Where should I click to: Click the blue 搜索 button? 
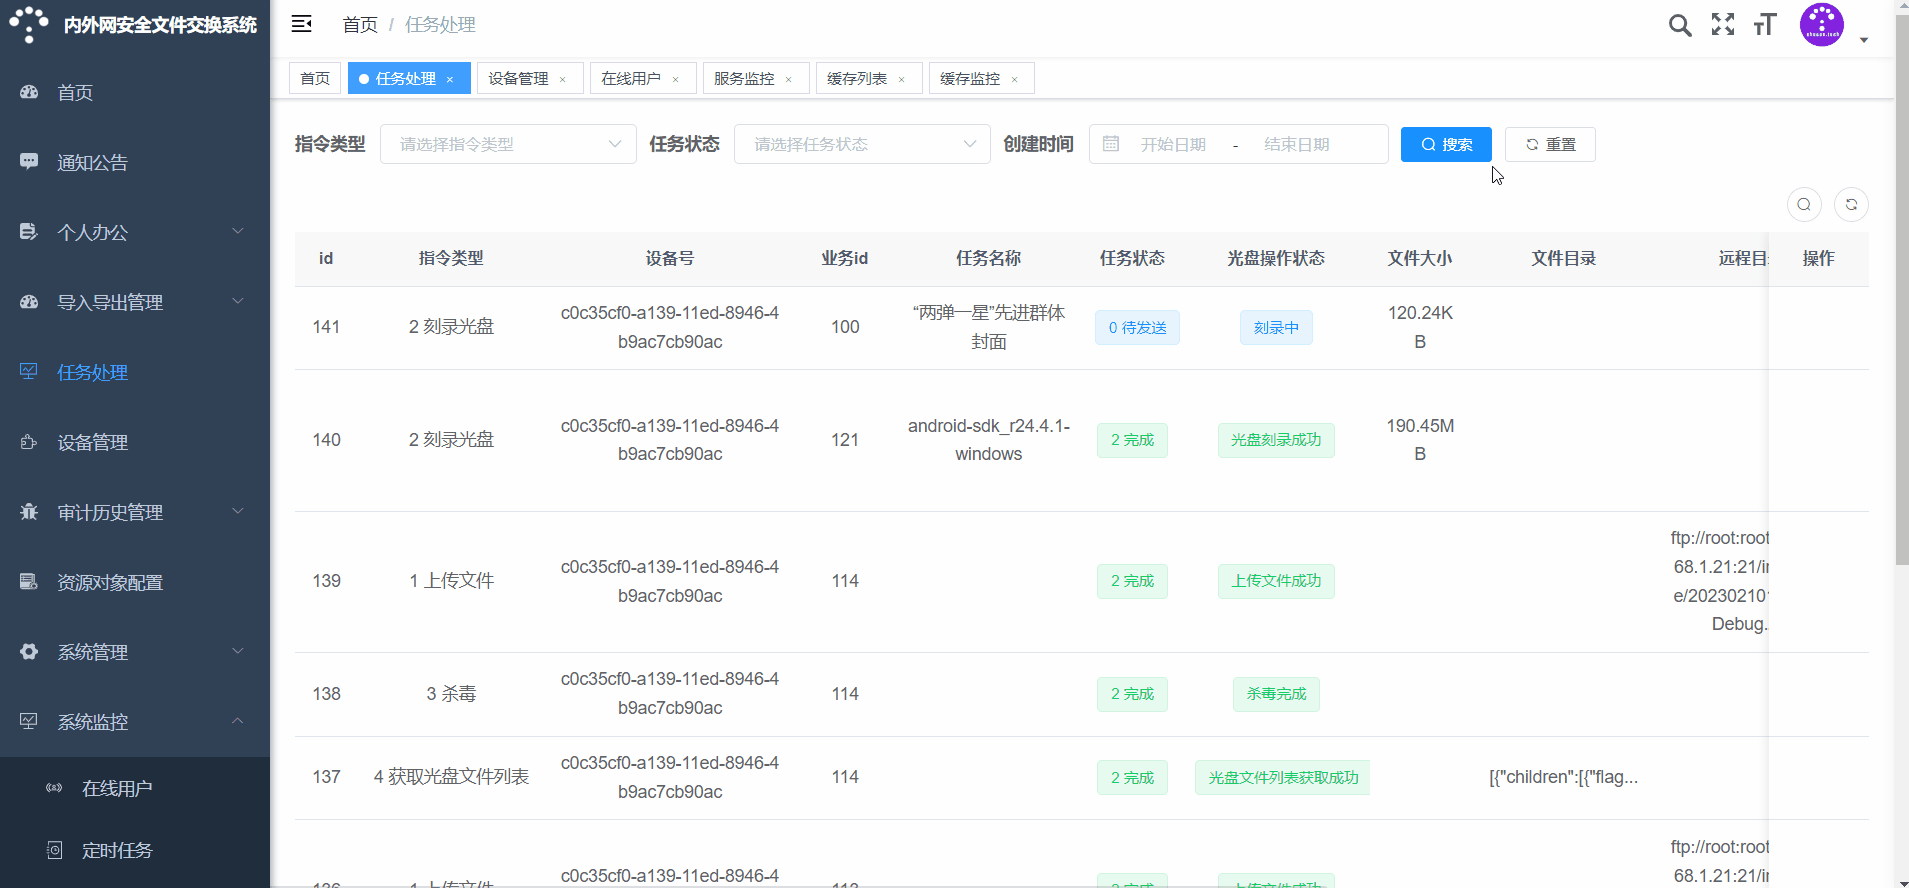[x=1446, y=144]
